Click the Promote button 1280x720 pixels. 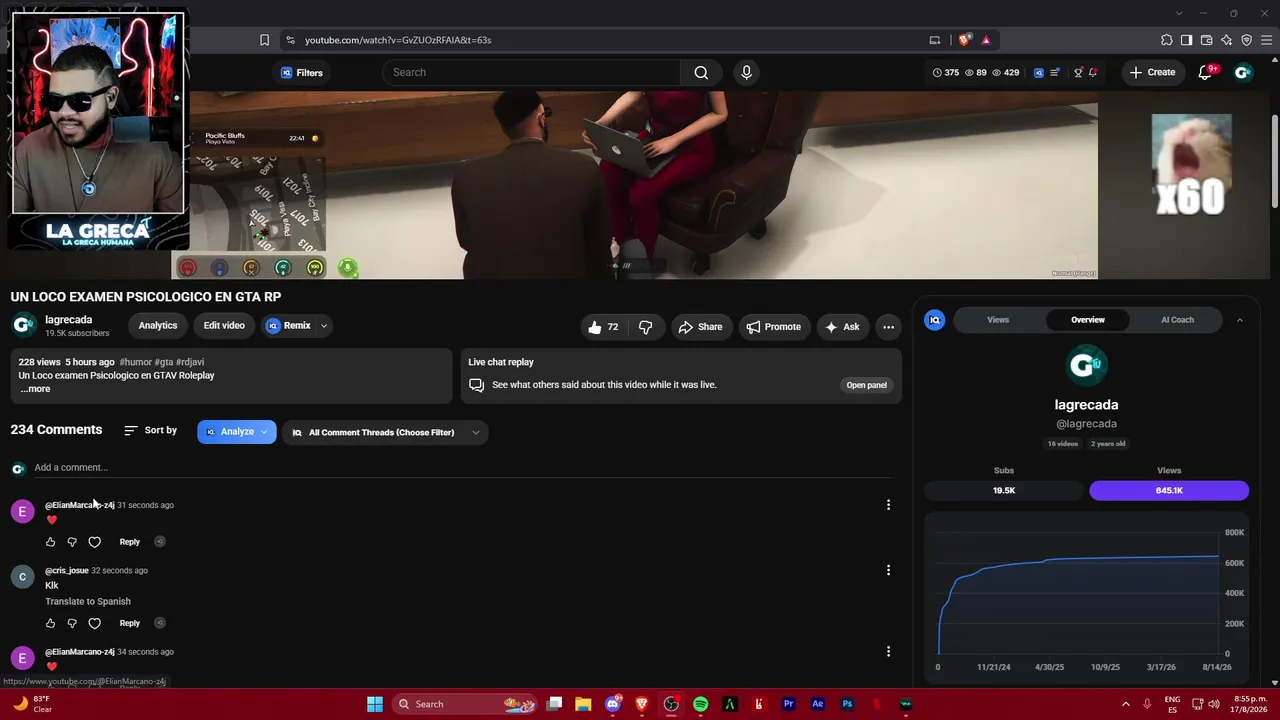coord(773,327)
